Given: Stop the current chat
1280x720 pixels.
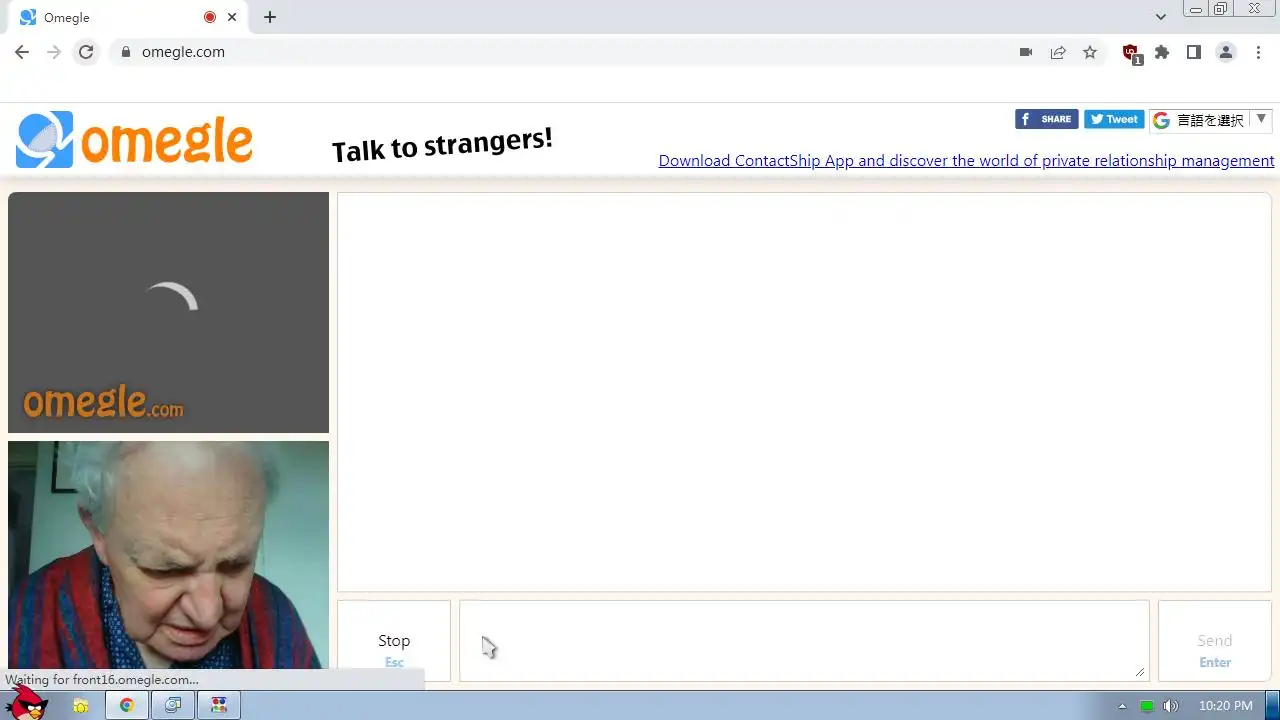Looking at the screenshot, I should 394,641.
